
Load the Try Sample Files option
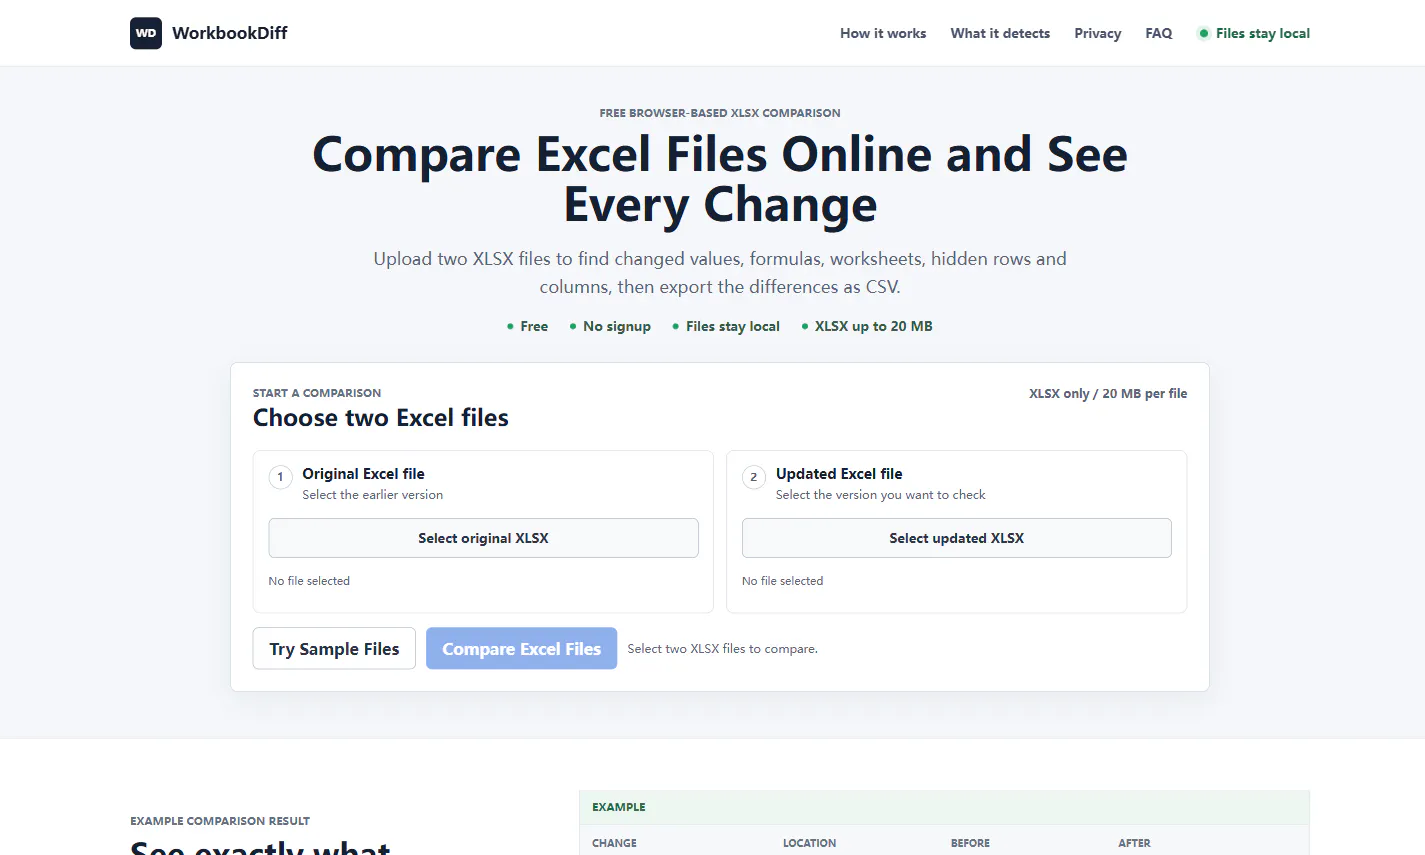point(334,649)
